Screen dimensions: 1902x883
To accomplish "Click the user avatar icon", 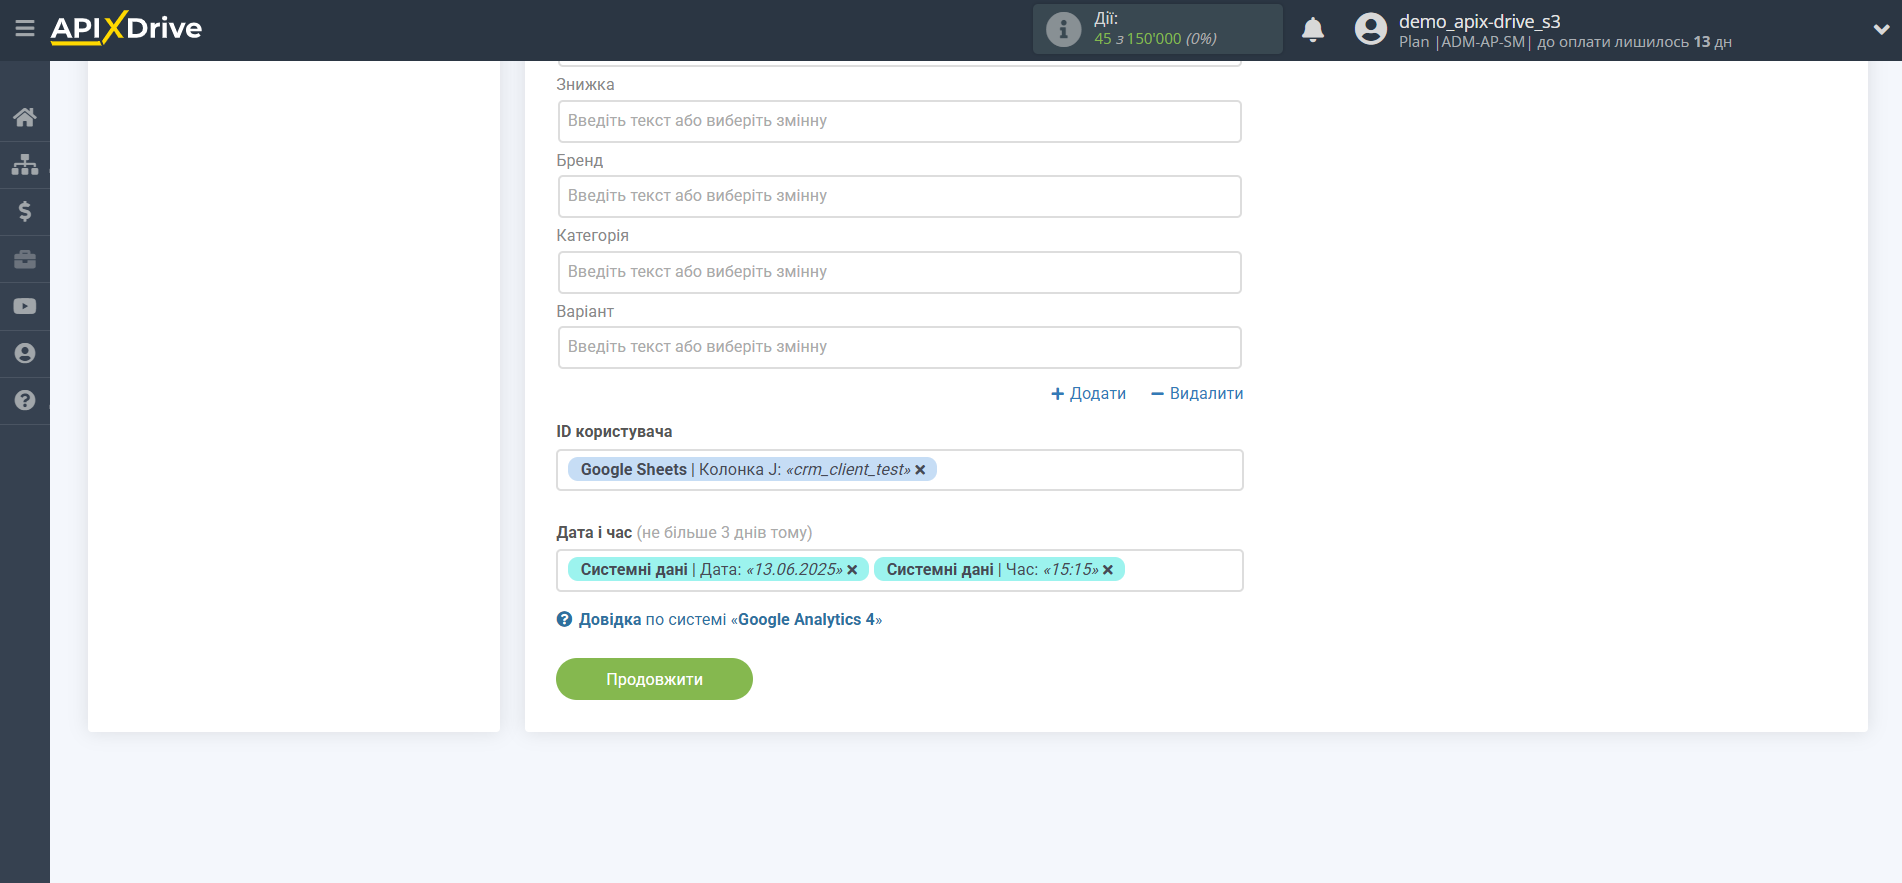I will pyautogui.click(x=1371, y=29).
